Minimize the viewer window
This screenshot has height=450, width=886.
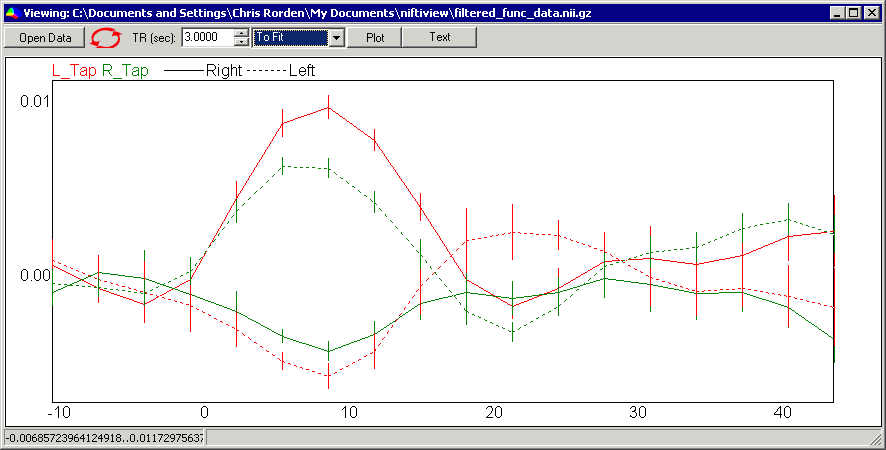pos(839,12)
